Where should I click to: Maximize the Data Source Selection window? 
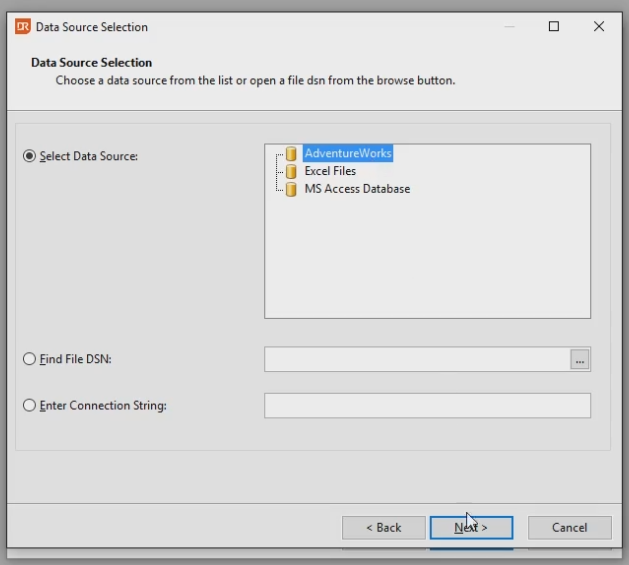pyautogui.click(x=553, y=27)
